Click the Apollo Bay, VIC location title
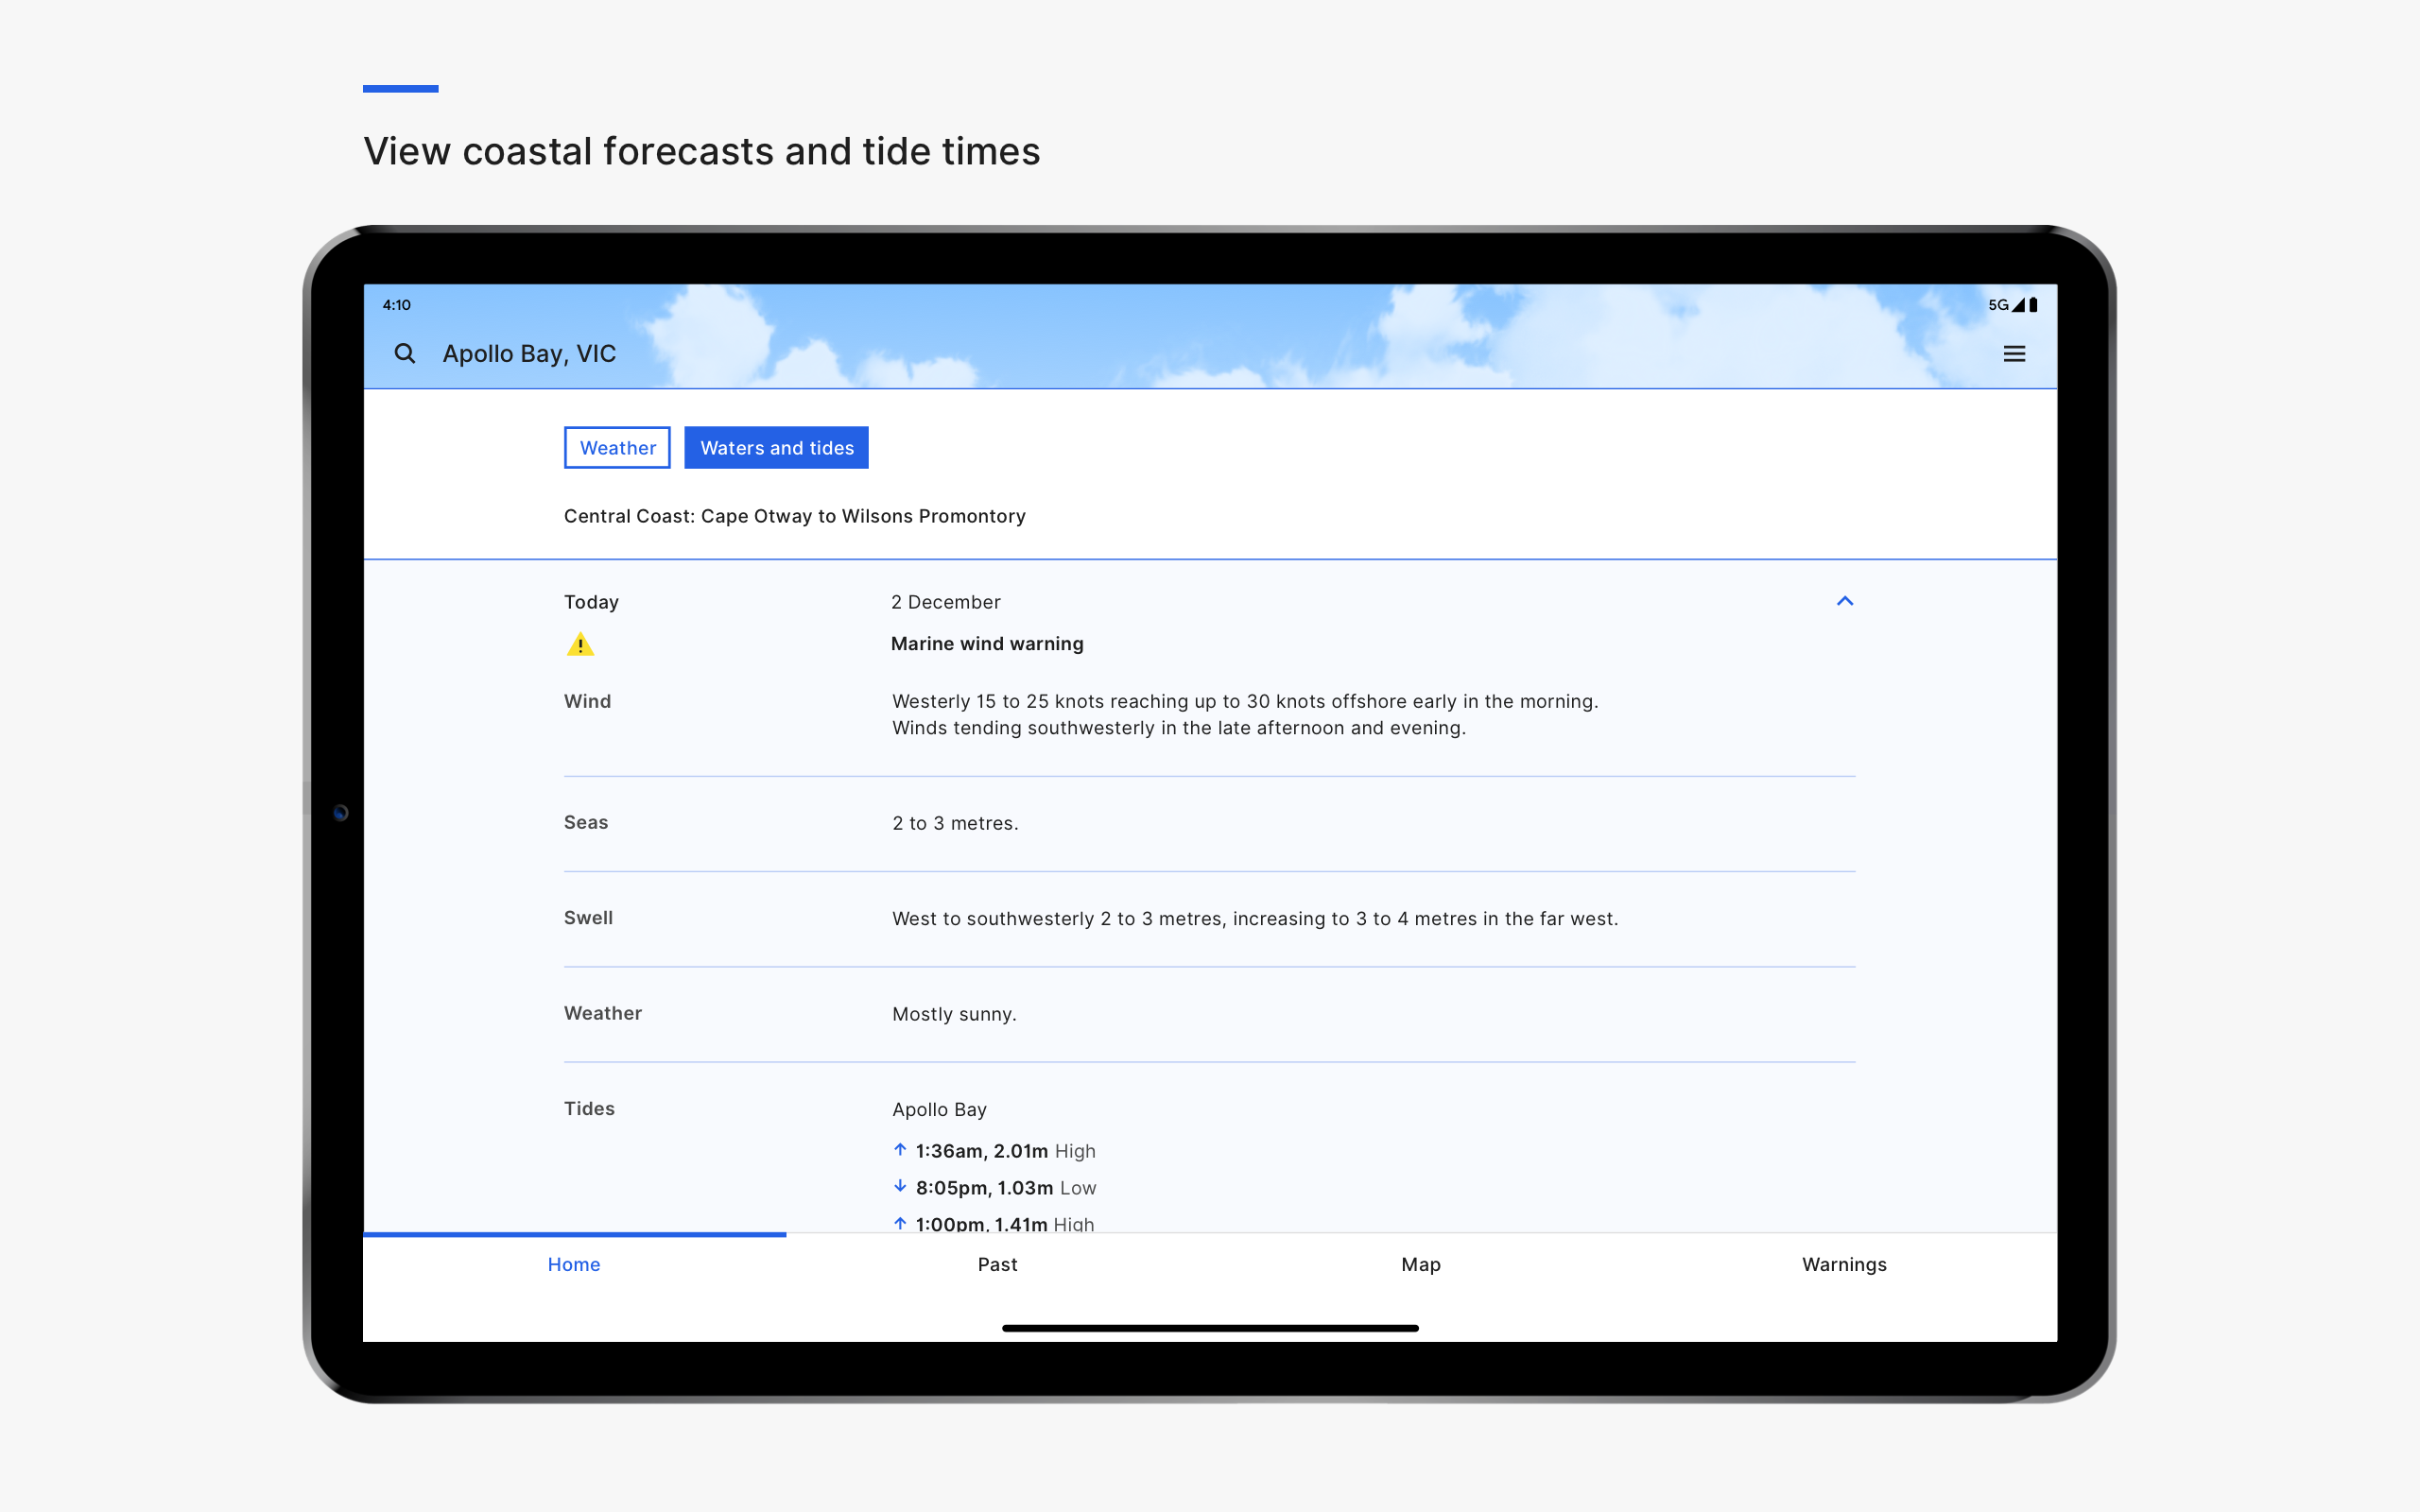The height and width of the screenshot is (1512, 2420). [529, 354]
